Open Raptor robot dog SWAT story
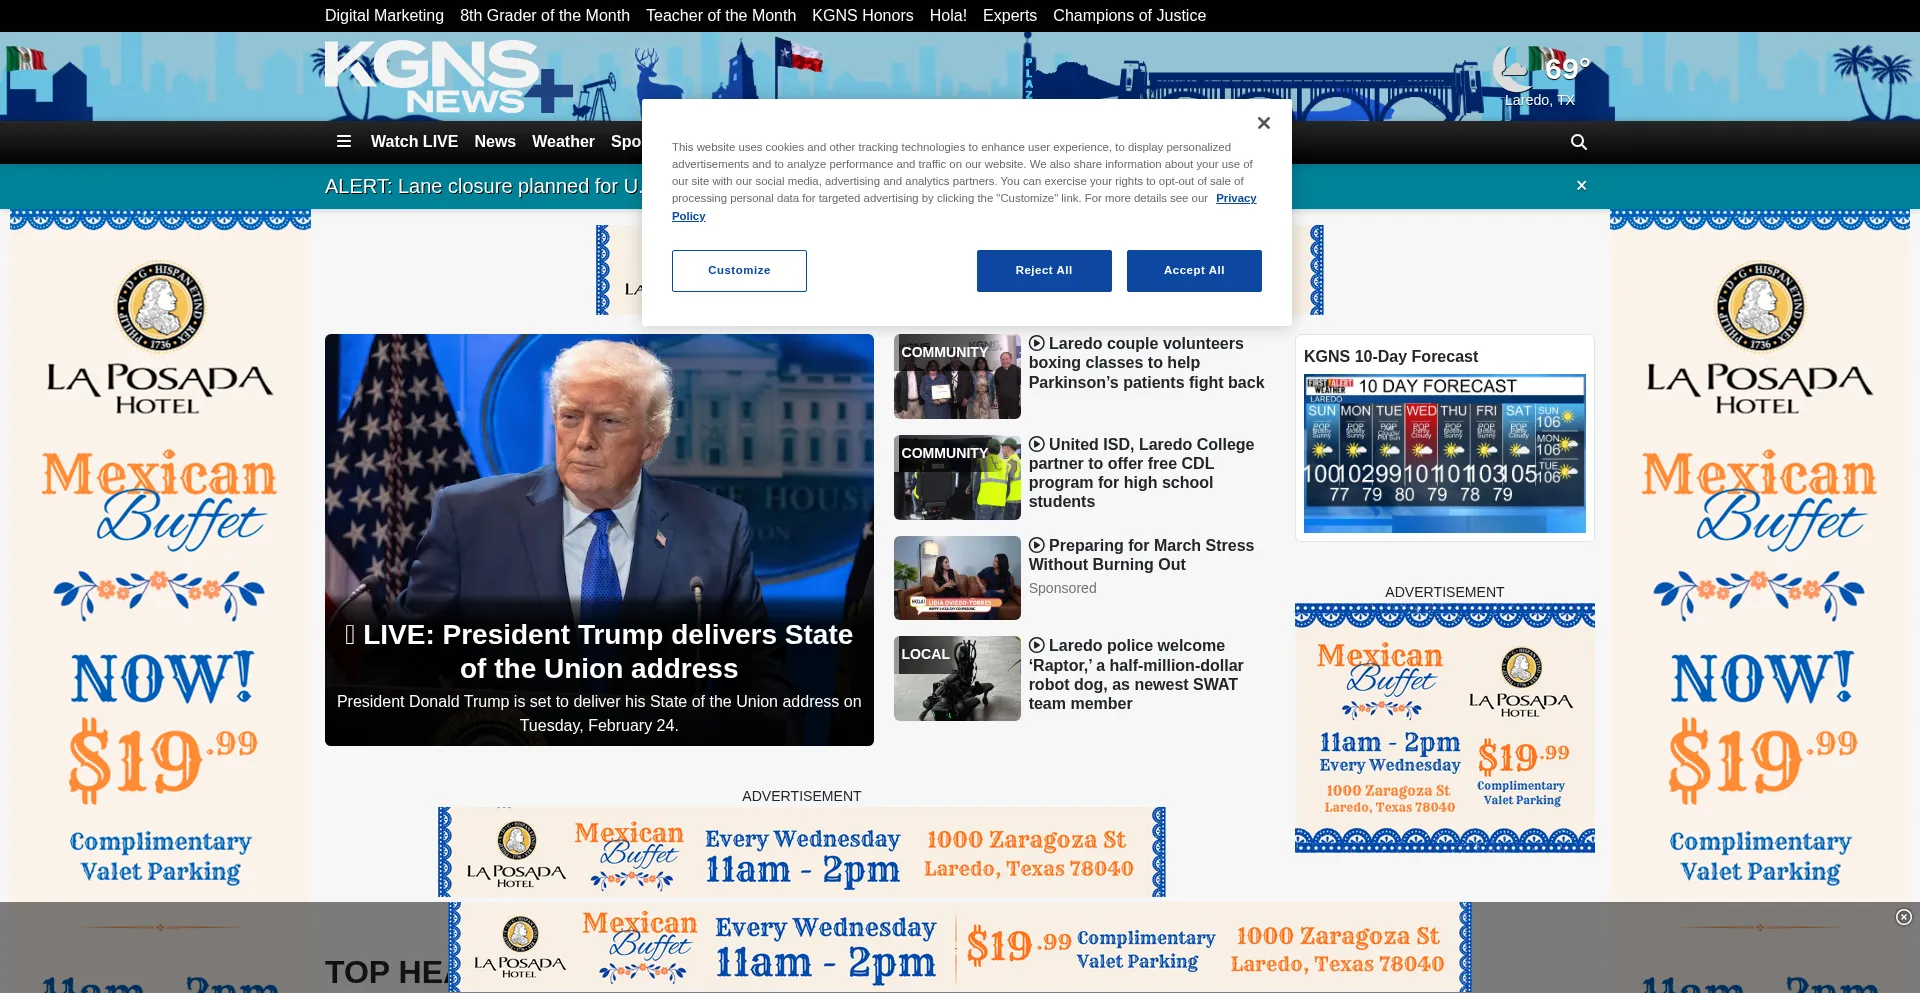Screen dimensions: 1920x993 pyautogui.click(x=1136, y=675)
